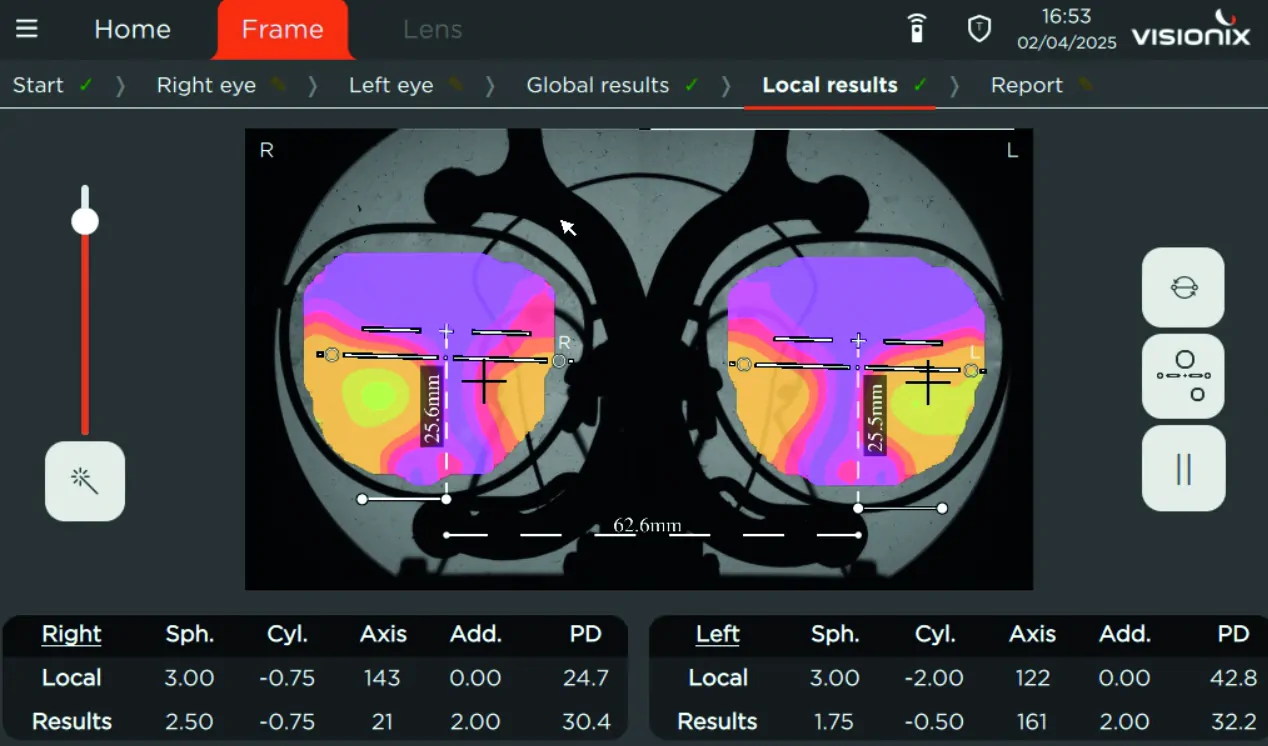
Task: Click the lens rotate/flip view button
Action: [1183, 288]
